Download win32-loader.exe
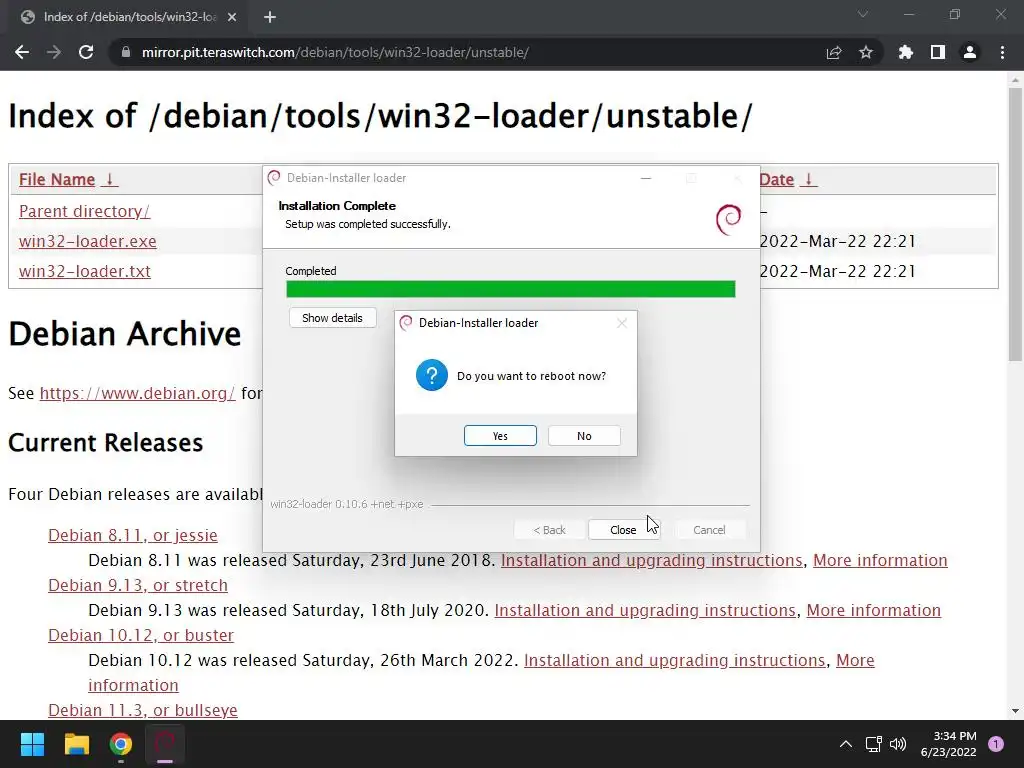The height and width of the screenshot is (768, 1024). [x=88, y=241]
